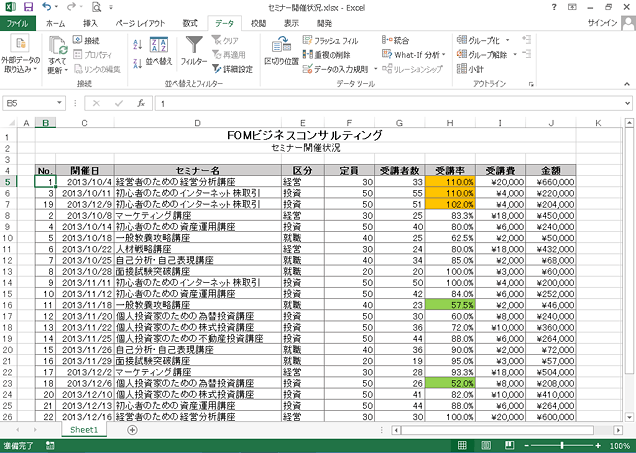This screenshot has width=636, height=453.
Task: Click 小計 subtotal icon
Action: [462, 69]
